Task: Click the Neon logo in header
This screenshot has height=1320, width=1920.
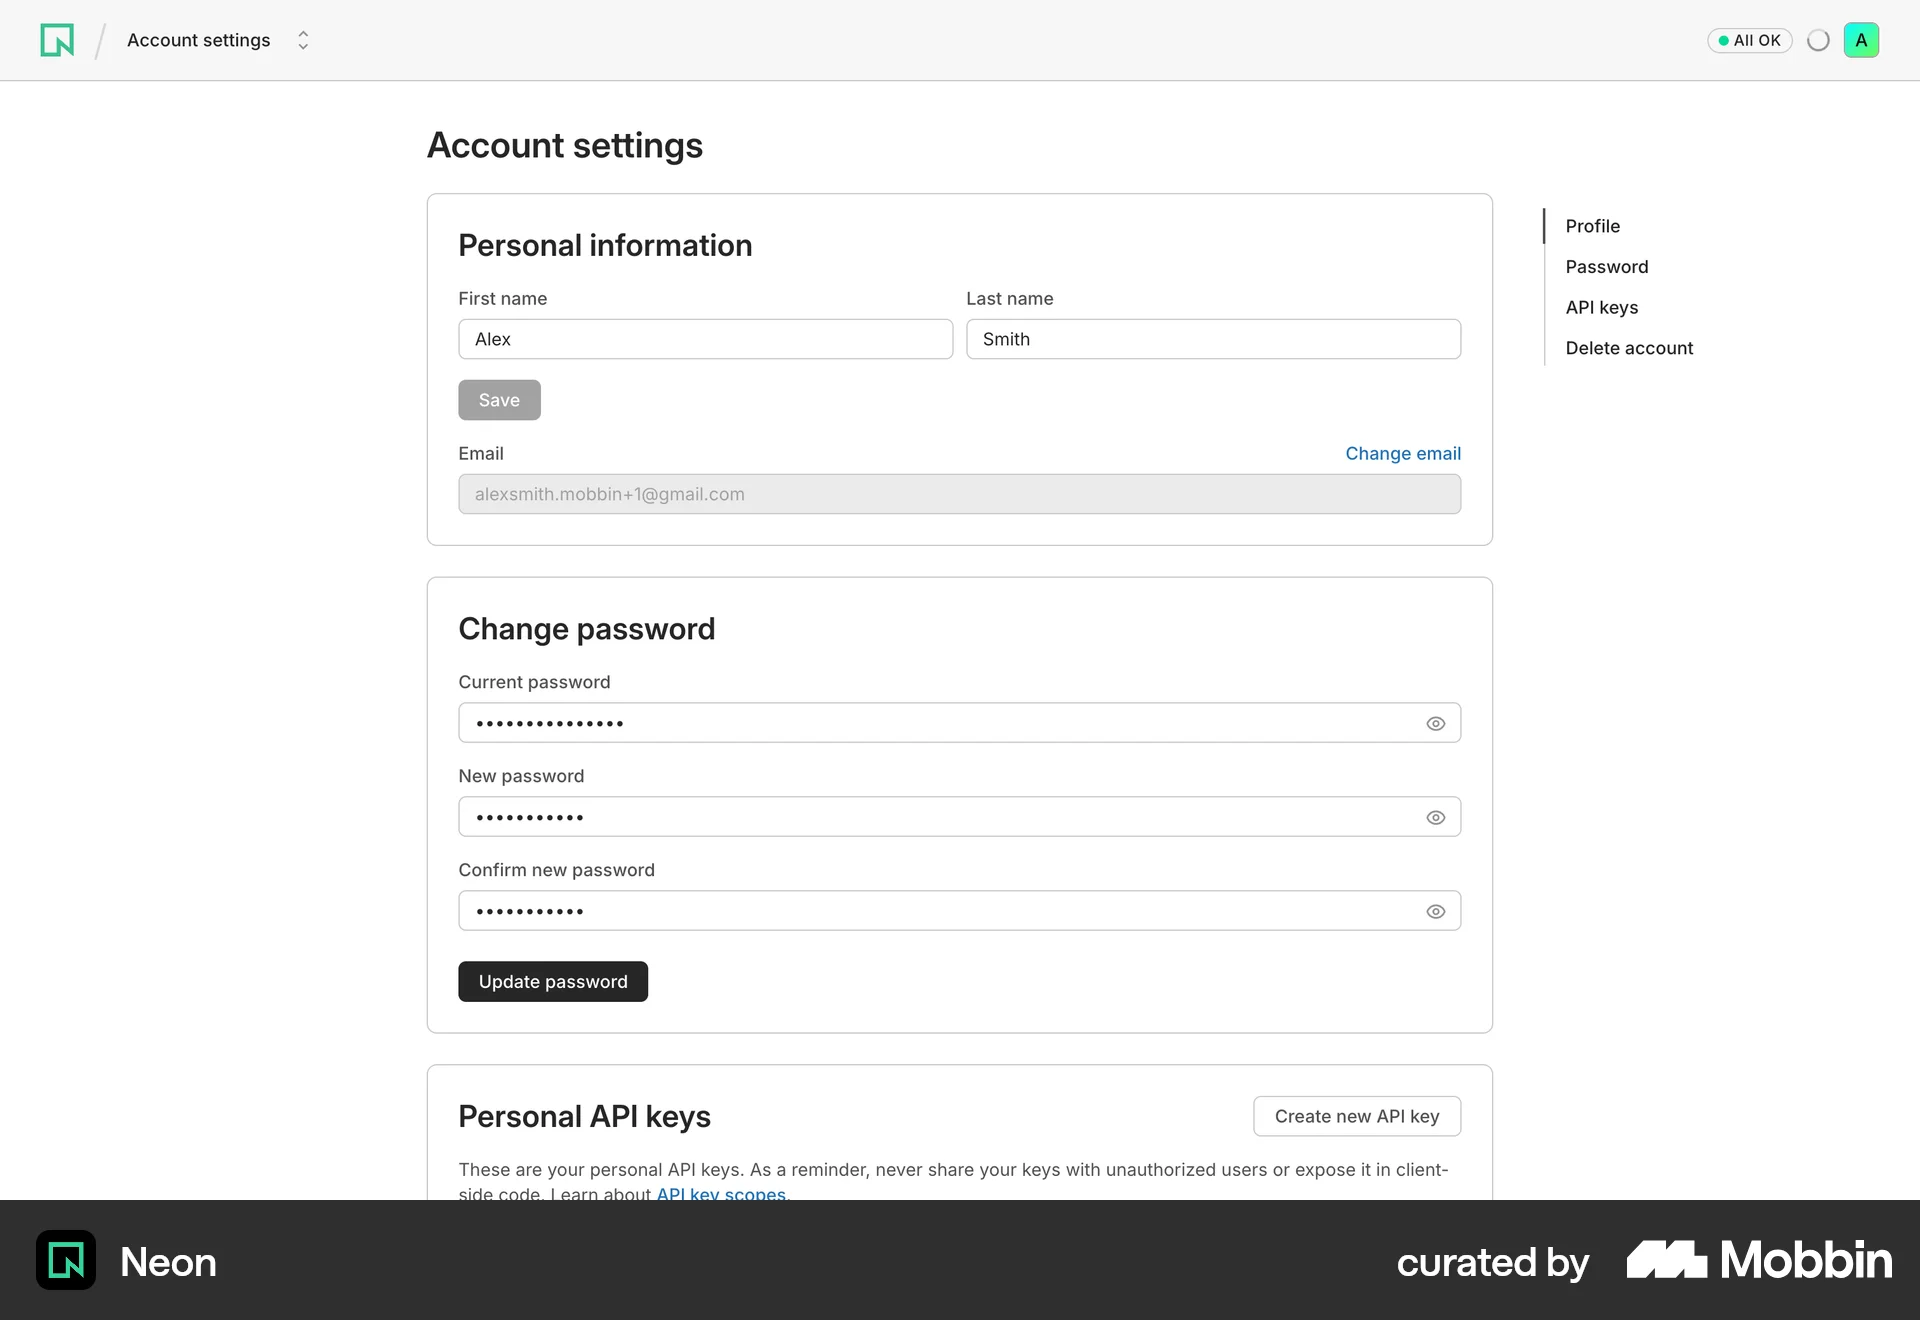Action: (57, 40)
